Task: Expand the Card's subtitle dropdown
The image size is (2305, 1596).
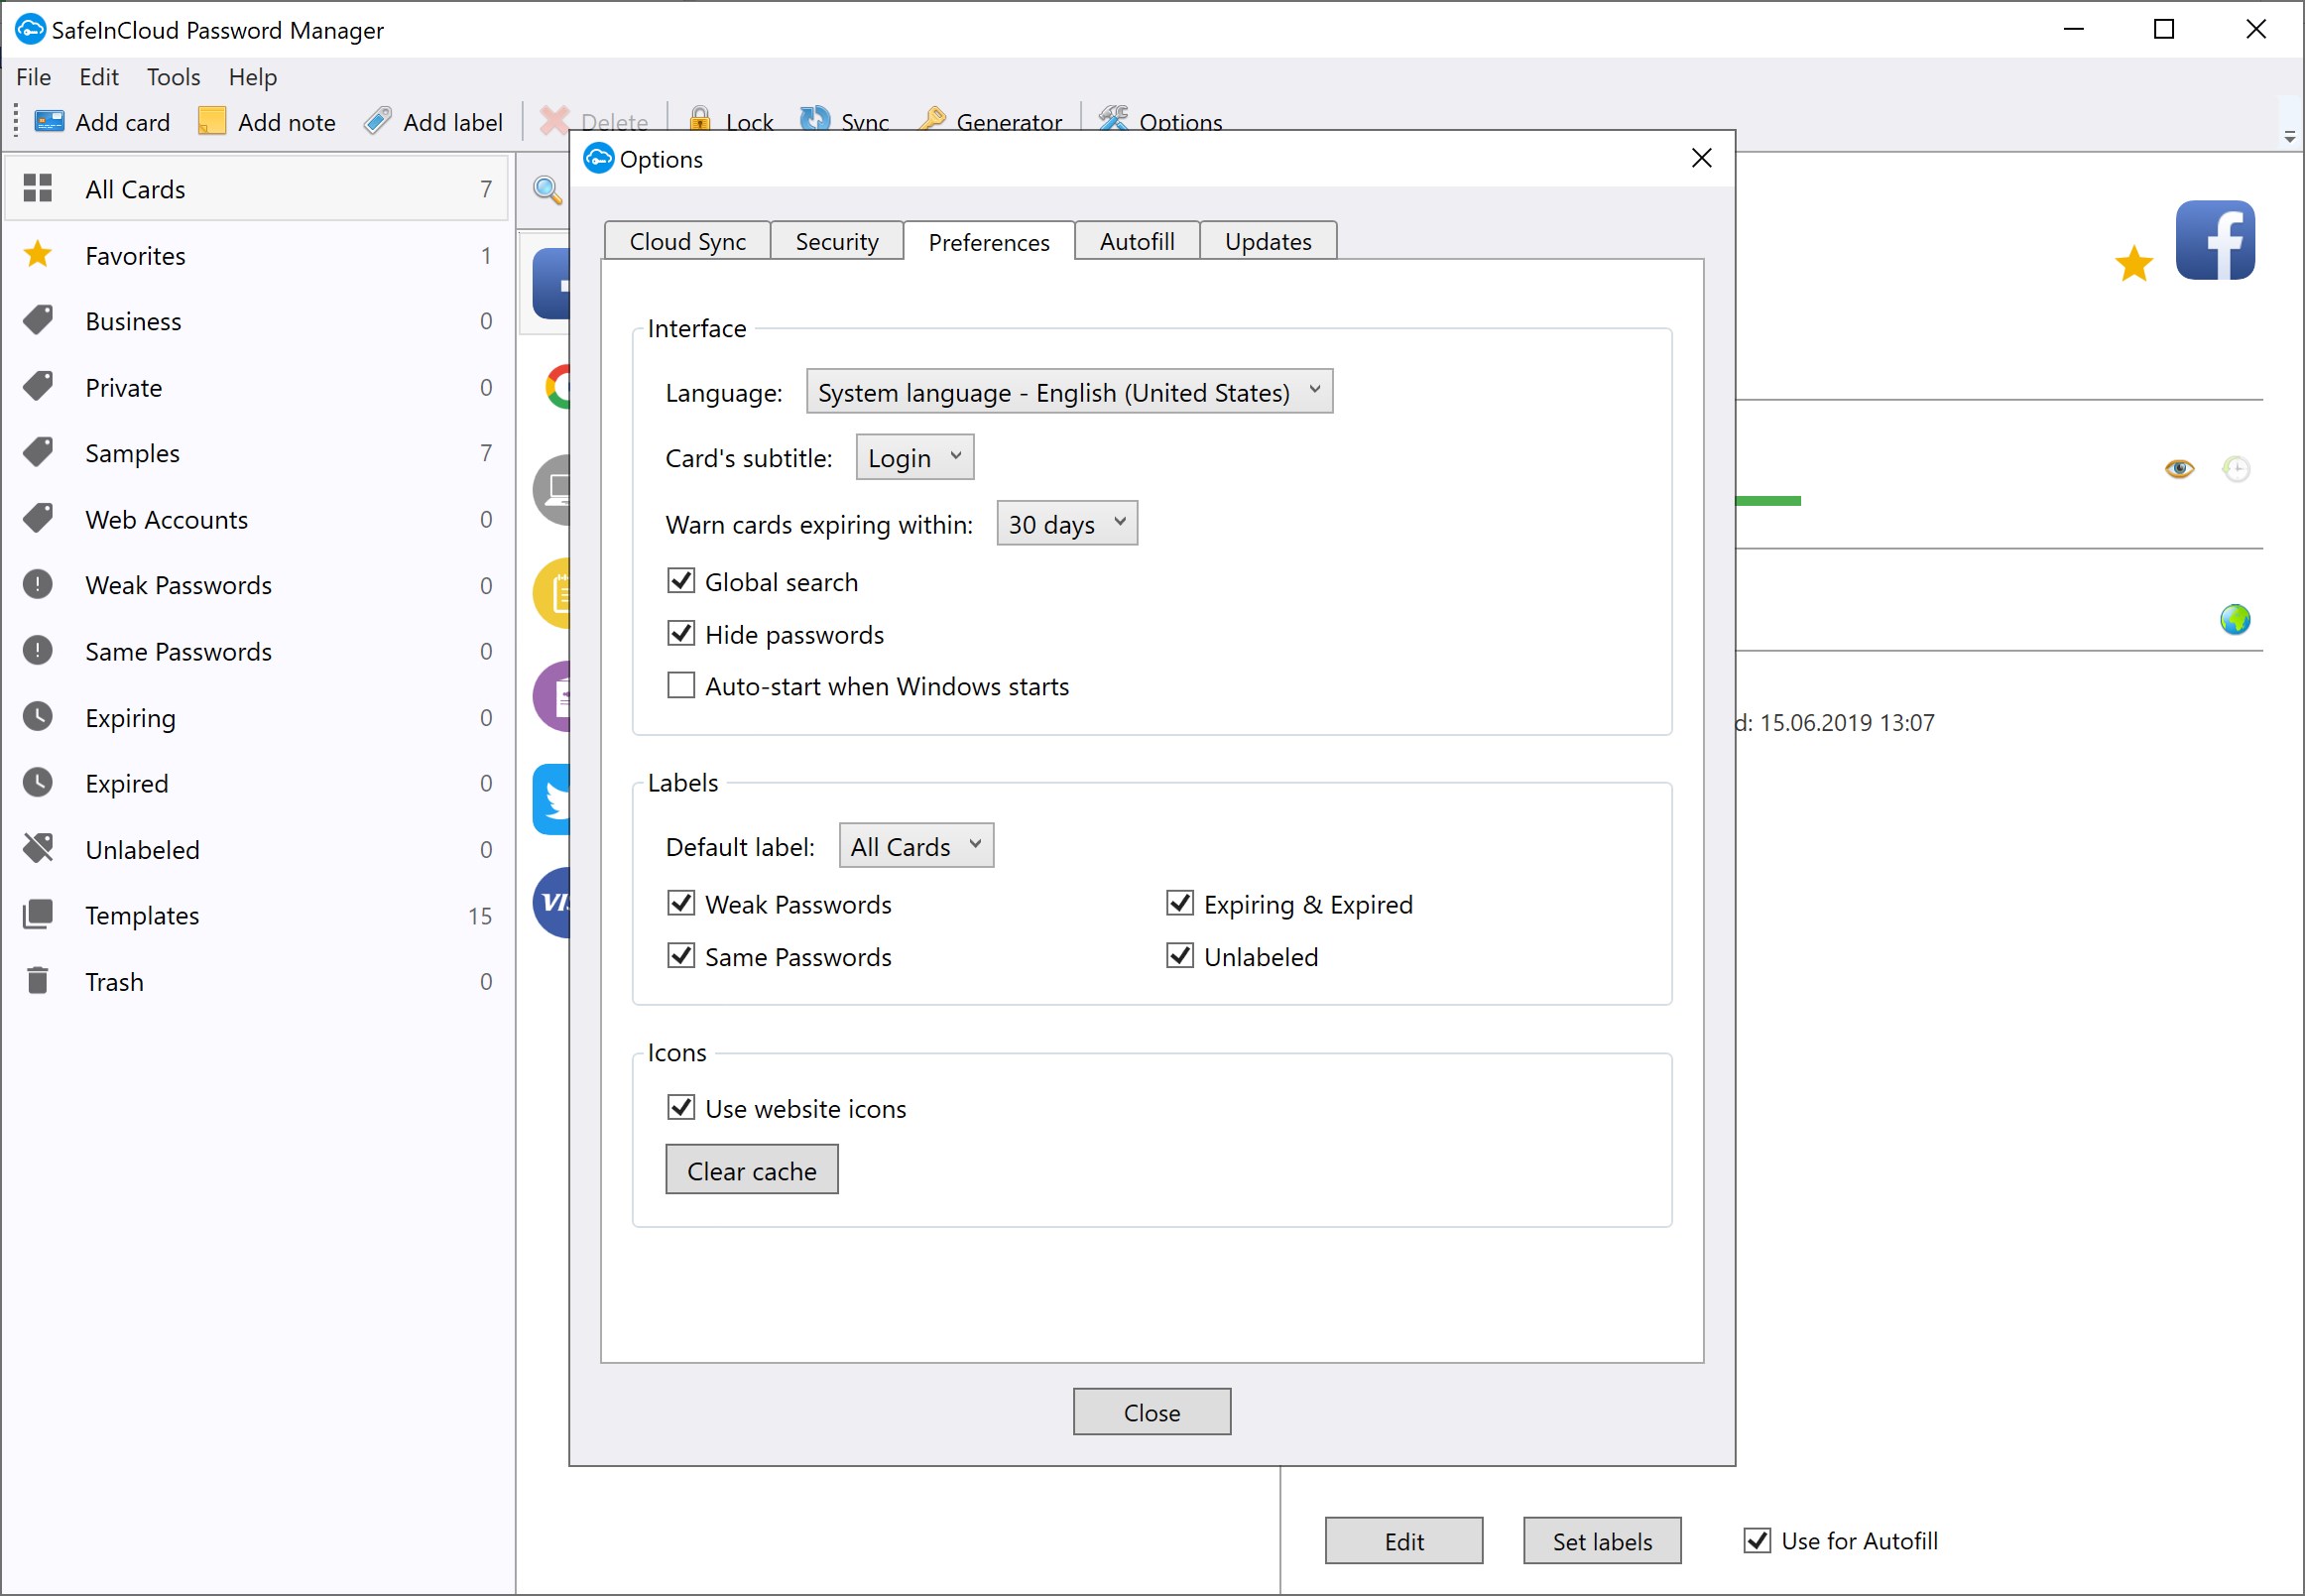Action: 914,458
